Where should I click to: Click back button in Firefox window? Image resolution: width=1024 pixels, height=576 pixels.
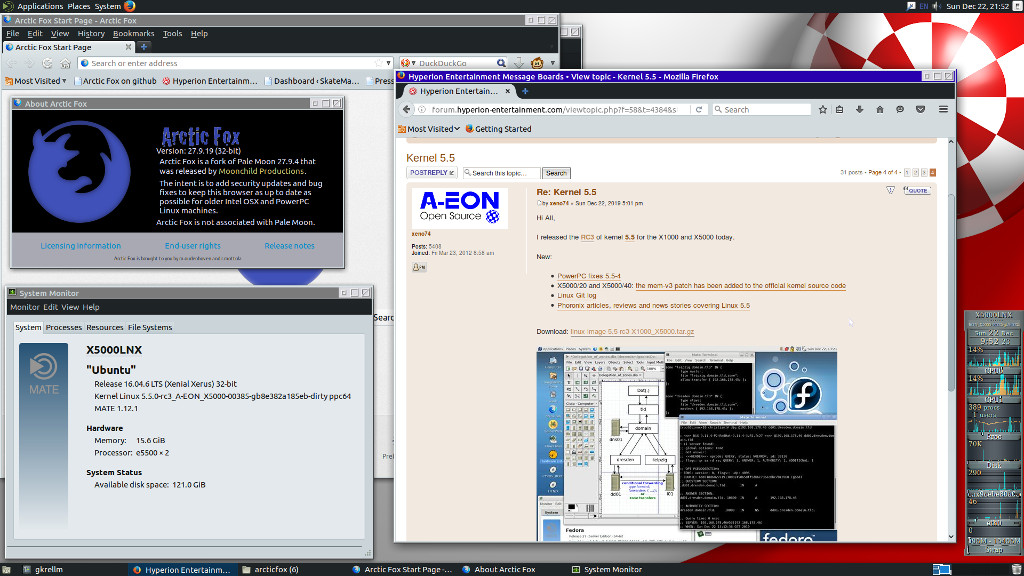[x=406, y=110]
